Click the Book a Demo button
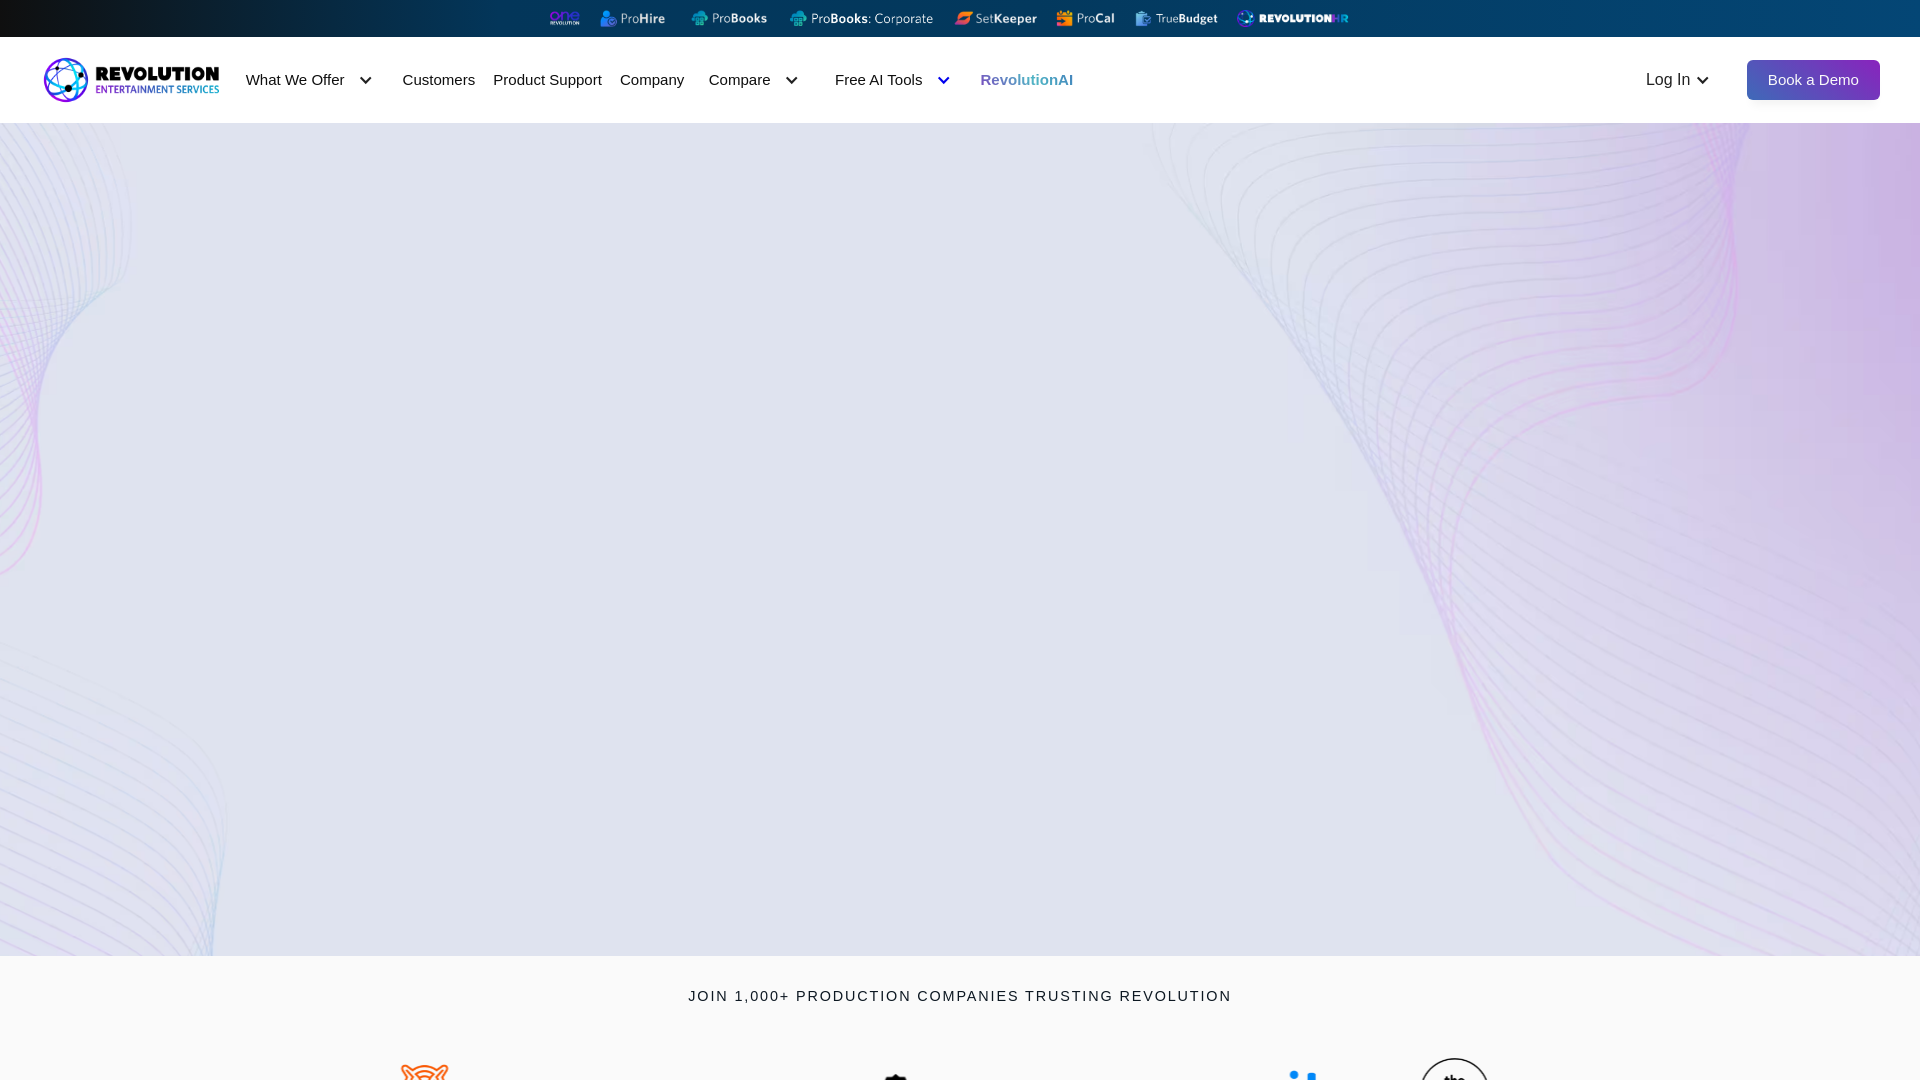Viewport: 1920px width, 1080px height. 1813,80
